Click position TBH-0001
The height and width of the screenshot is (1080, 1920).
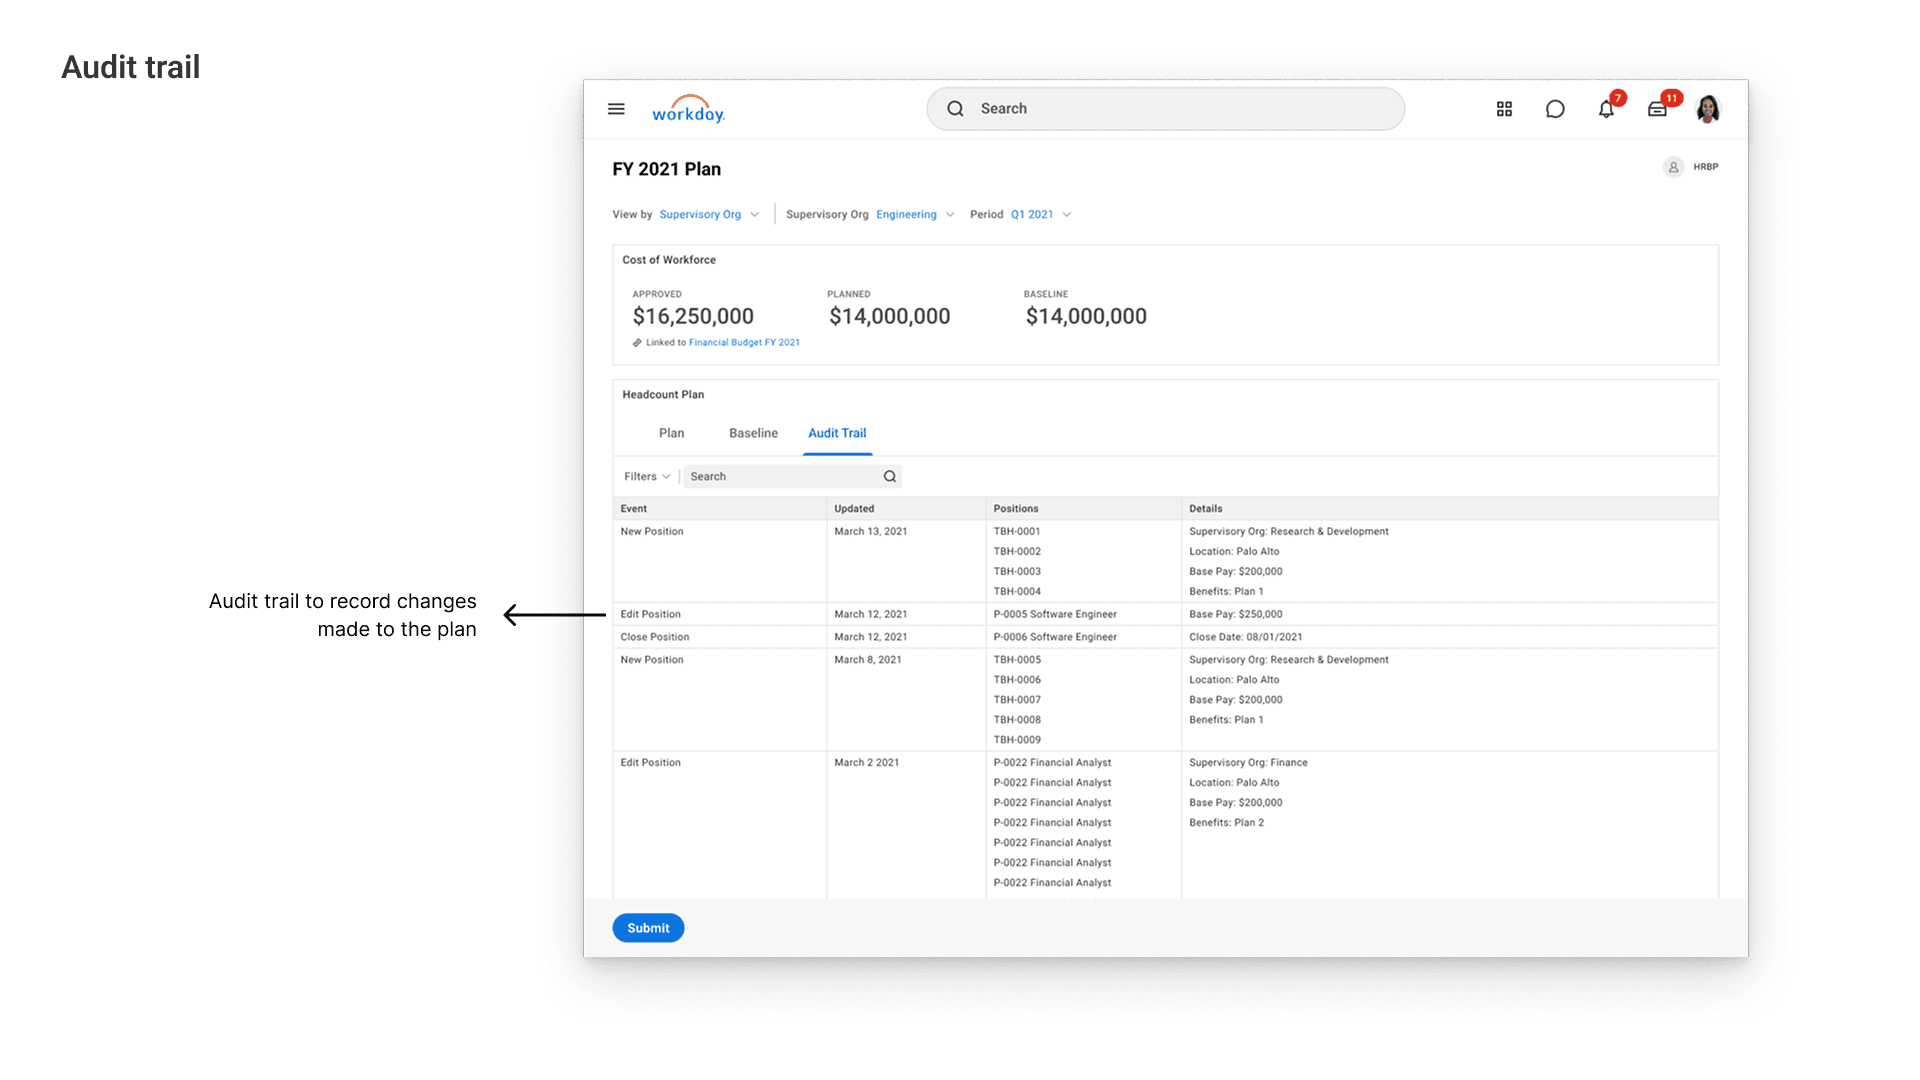1017,532
